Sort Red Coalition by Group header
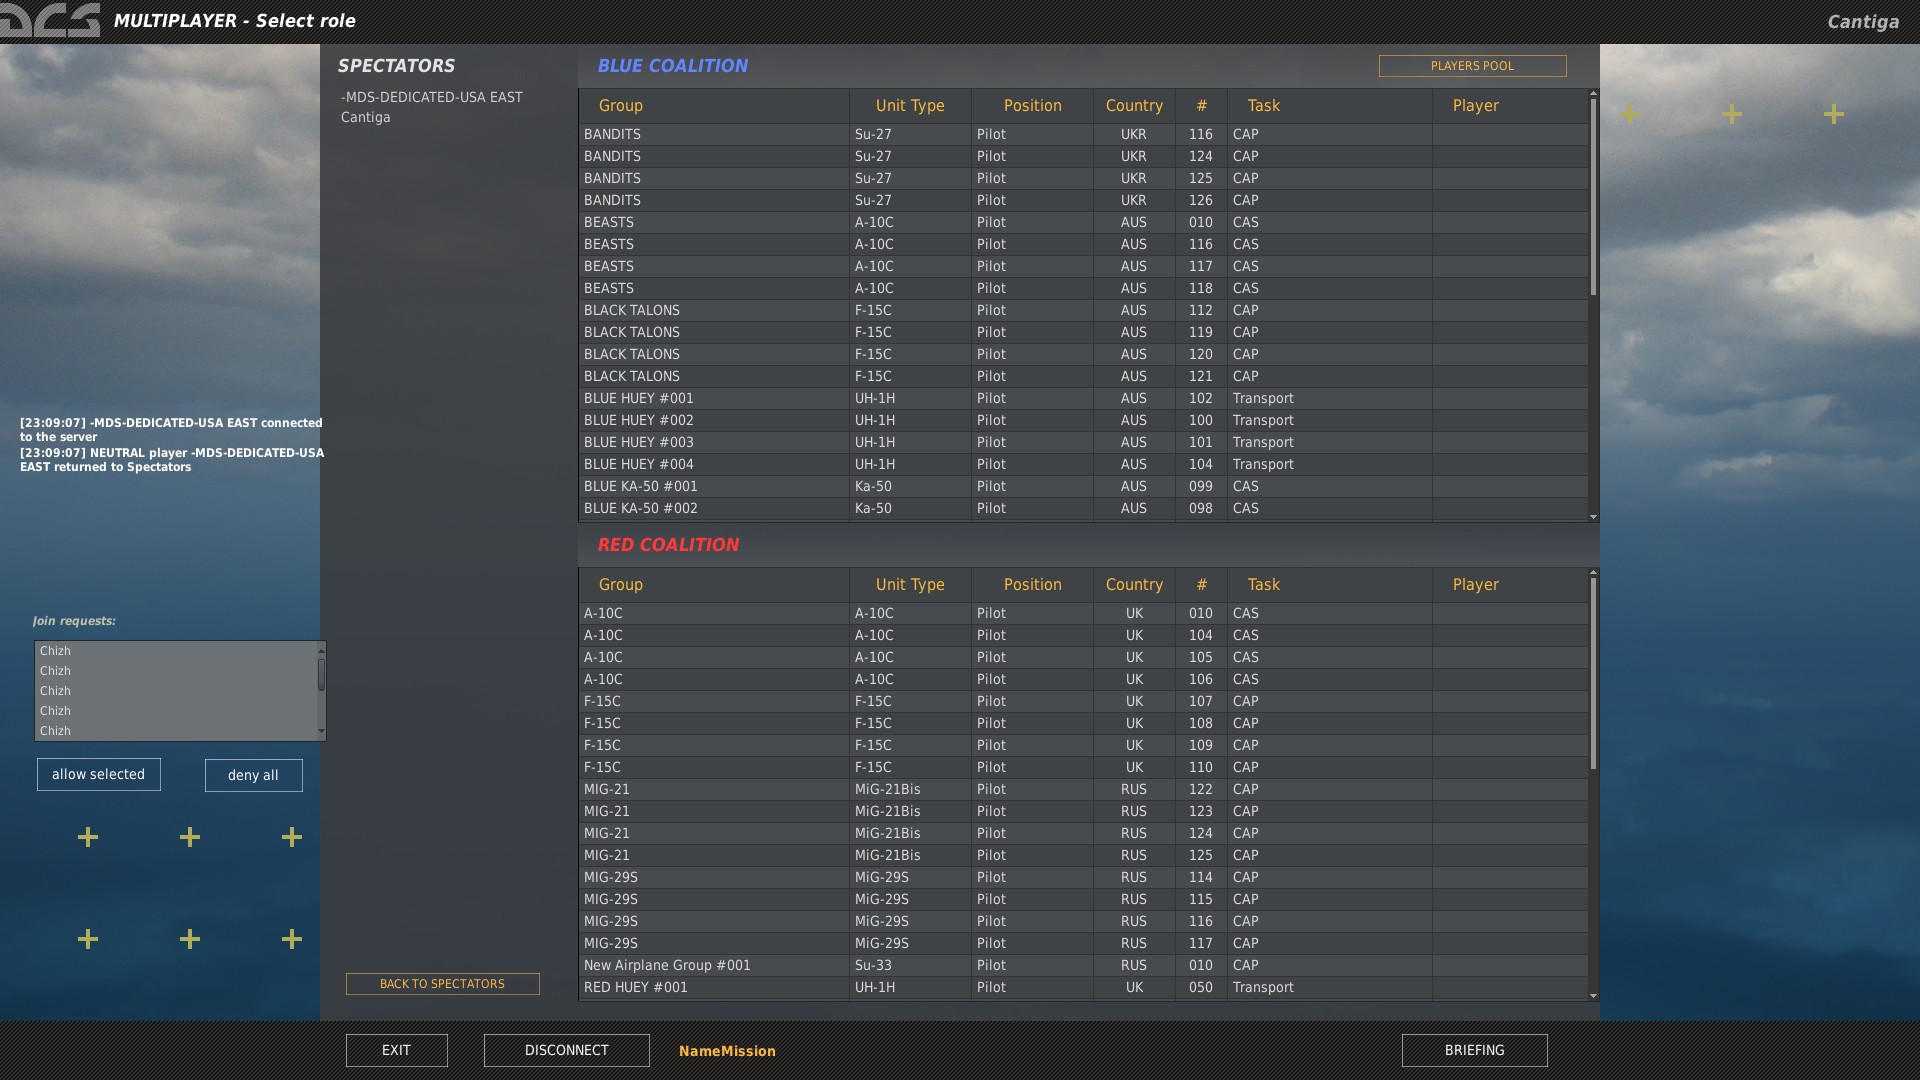 coord(714,585)
